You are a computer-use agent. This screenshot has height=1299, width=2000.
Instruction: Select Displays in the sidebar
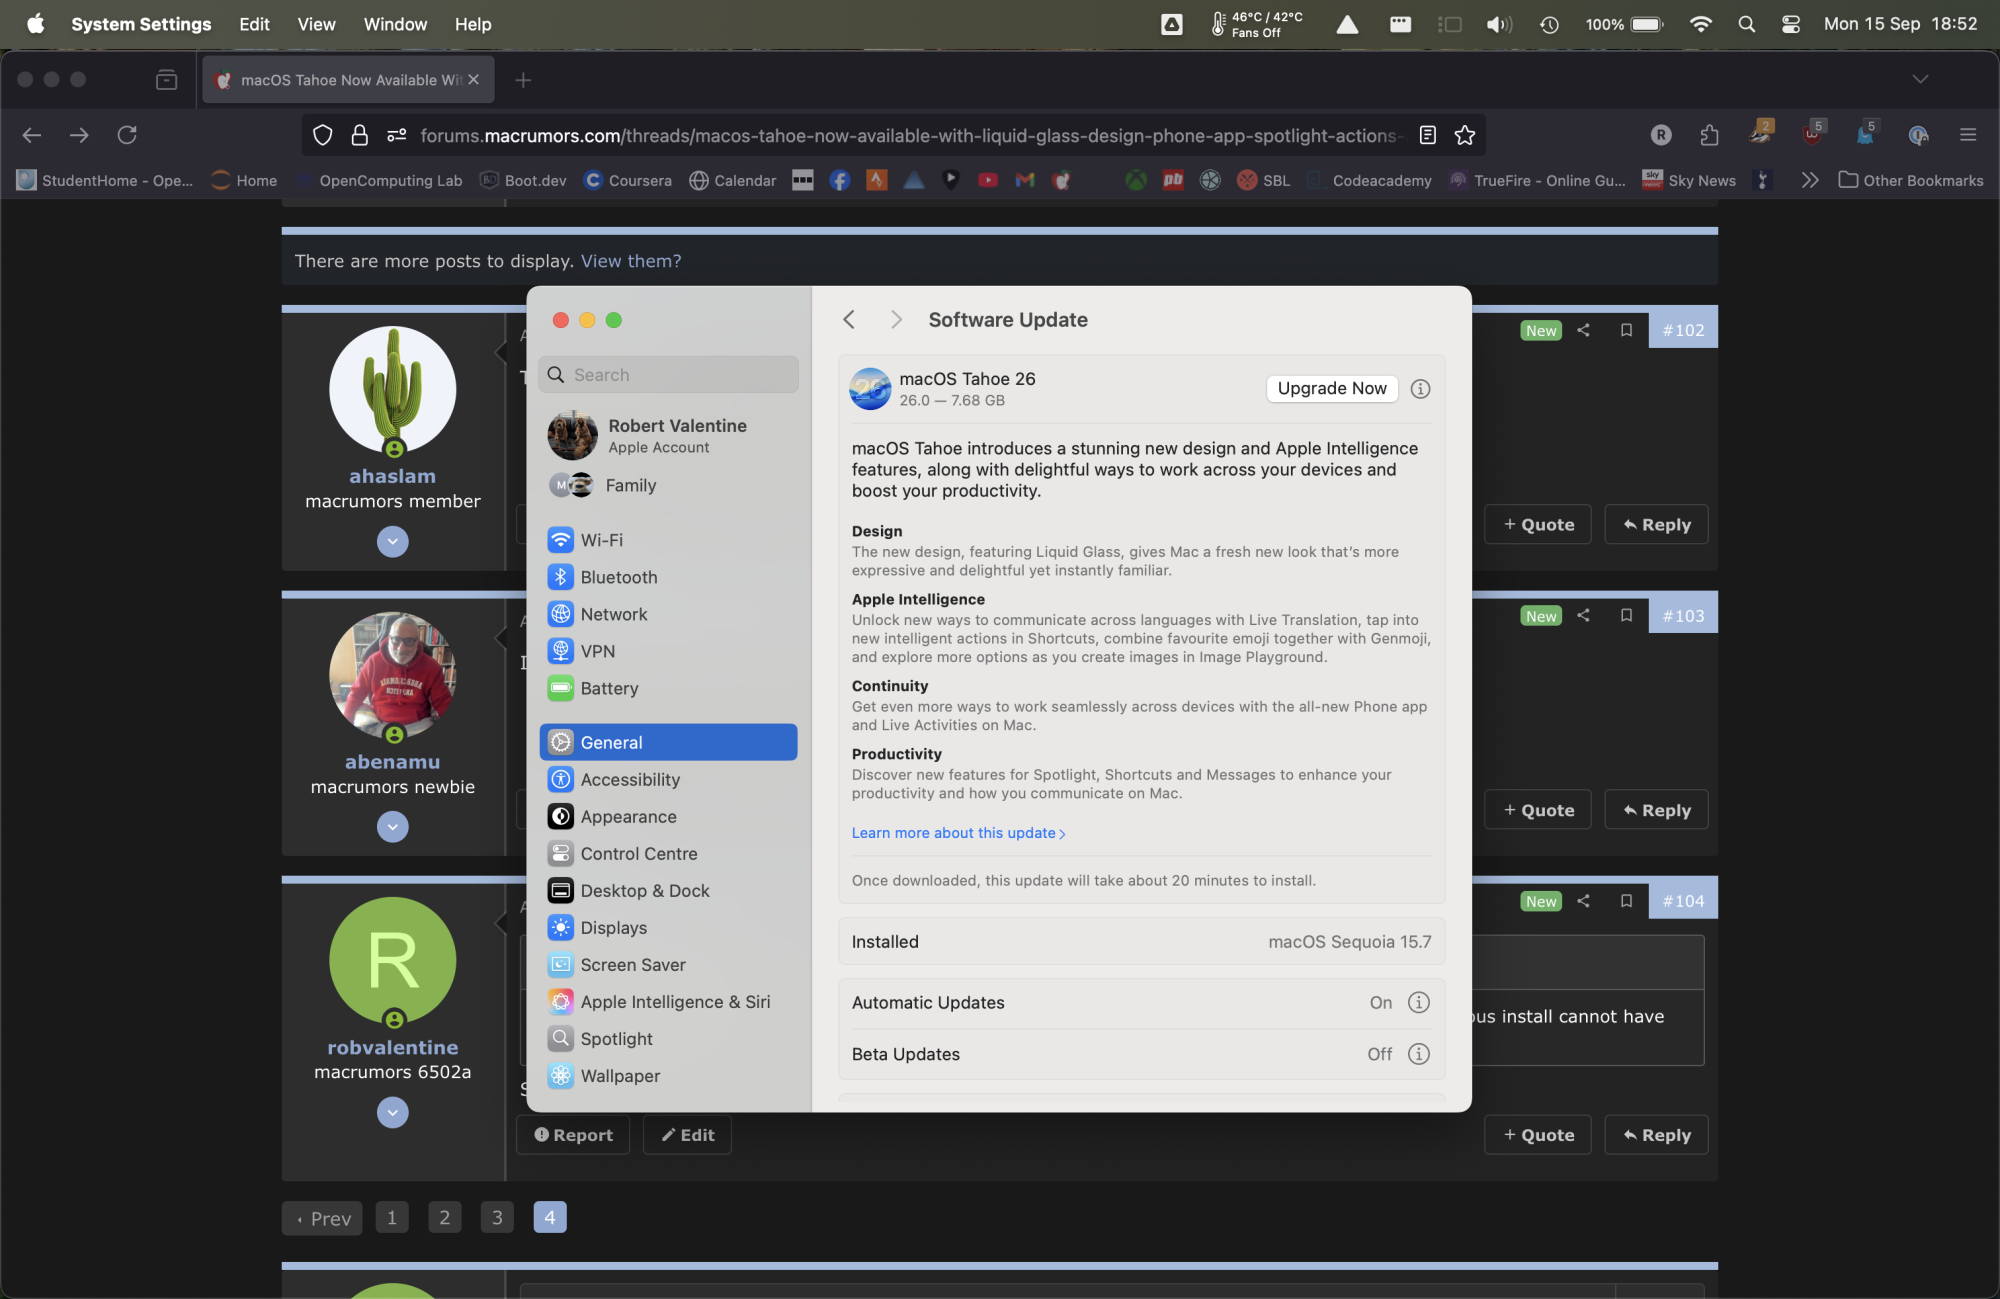613,927
